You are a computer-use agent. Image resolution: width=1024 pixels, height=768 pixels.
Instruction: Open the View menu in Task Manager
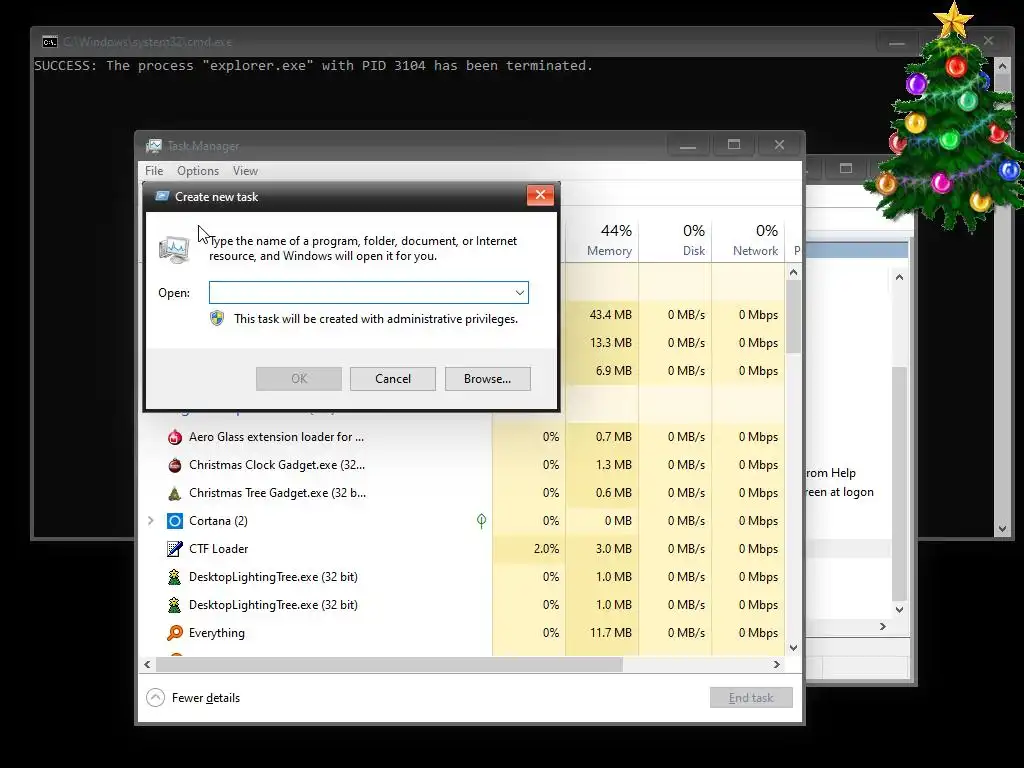tap(245, 170)
